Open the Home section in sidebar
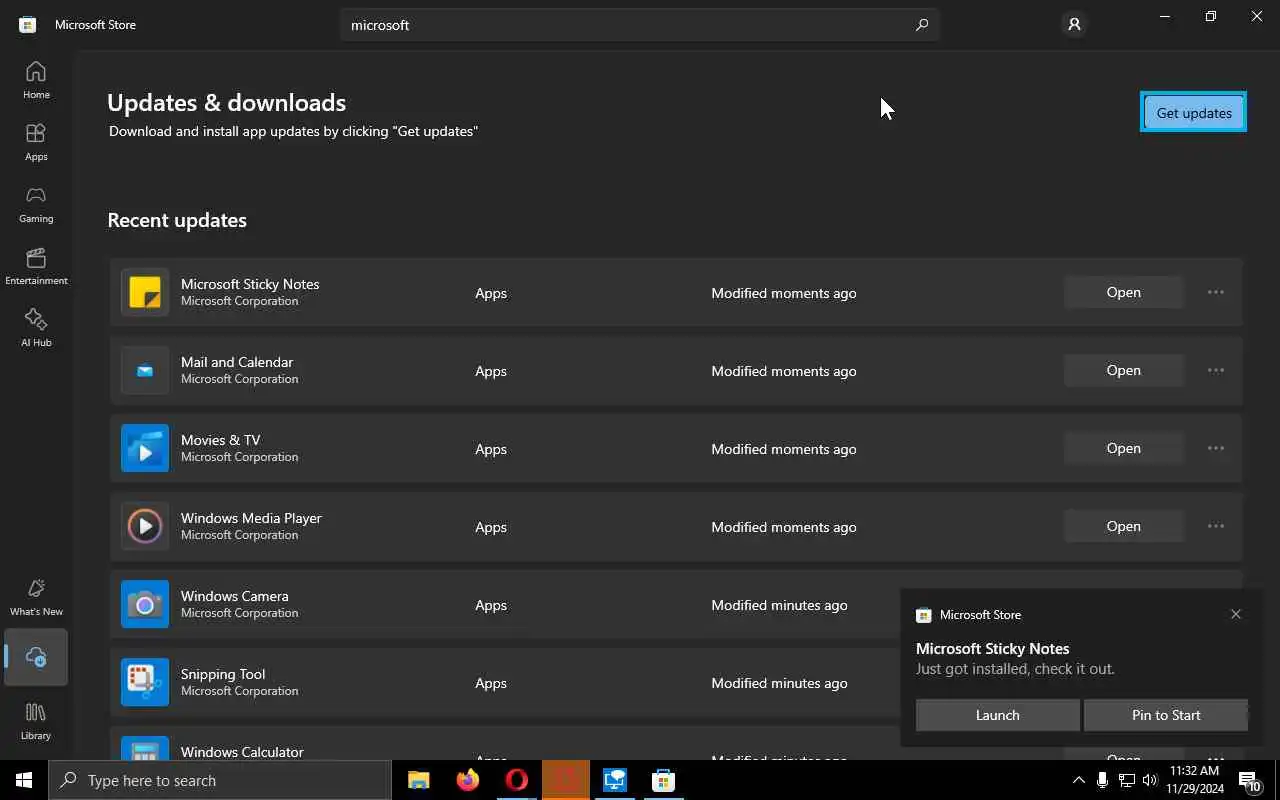 pyautogui.click(x=36, y=80)
